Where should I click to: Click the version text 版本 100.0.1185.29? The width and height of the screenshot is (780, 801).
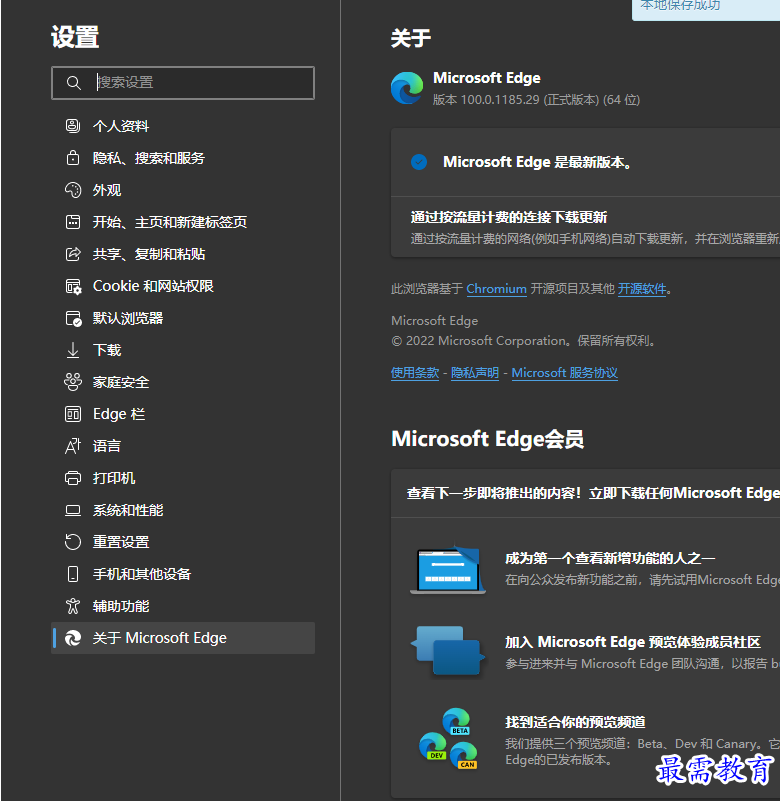click(x=536, y=100)
